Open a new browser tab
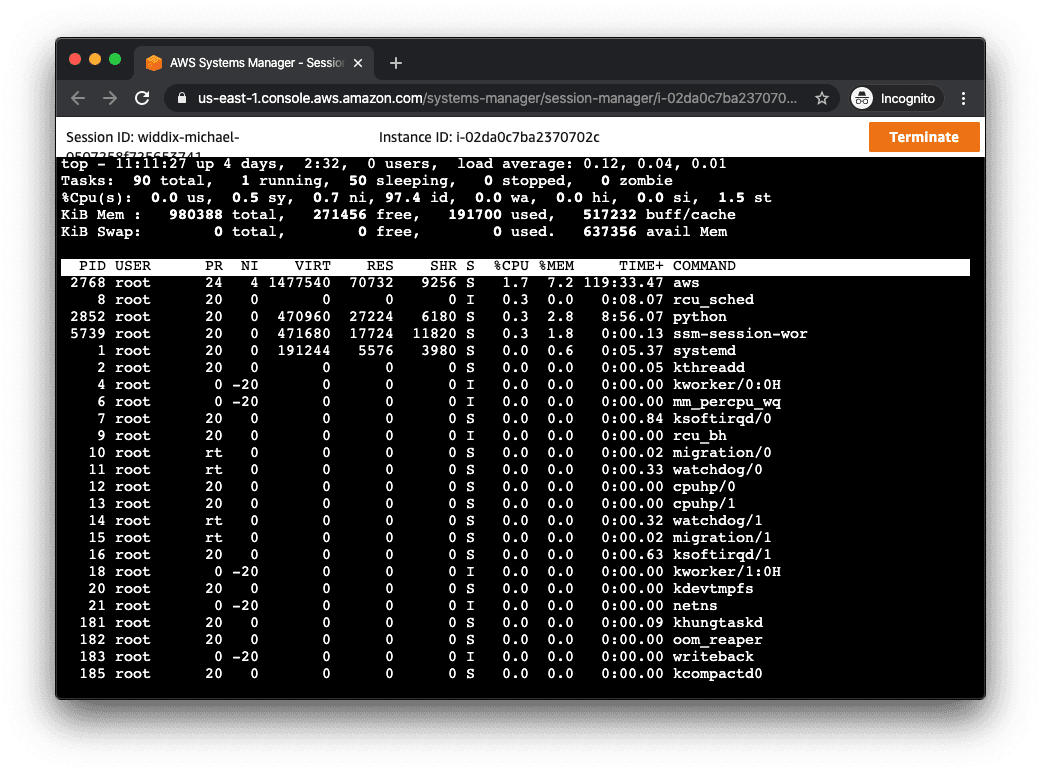1041x773 pixels. tap(395, 63)
